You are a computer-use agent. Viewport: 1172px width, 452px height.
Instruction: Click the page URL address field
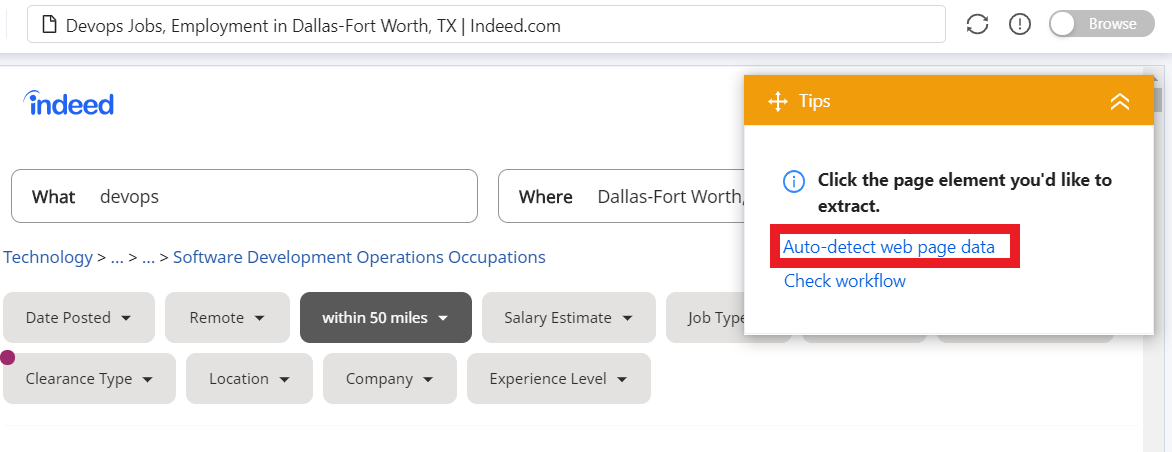click(x=486, y=25)
